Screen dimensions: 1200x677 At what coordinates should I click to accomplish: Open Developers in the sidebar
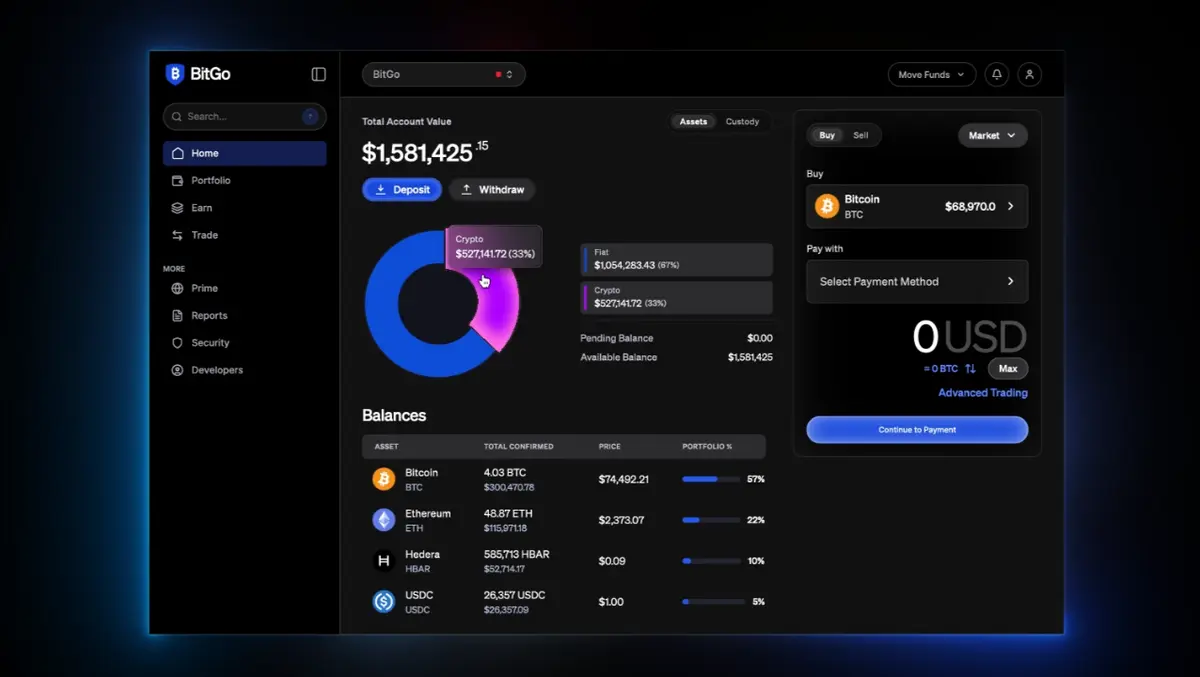tap(244, 370)
